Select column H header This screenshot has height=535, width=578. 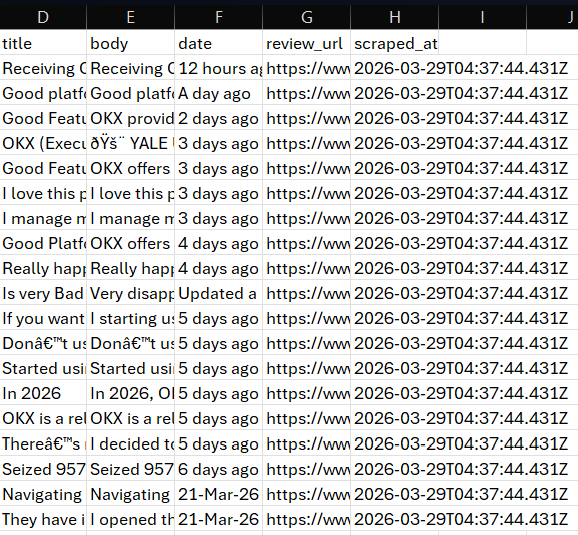point(394,17)
